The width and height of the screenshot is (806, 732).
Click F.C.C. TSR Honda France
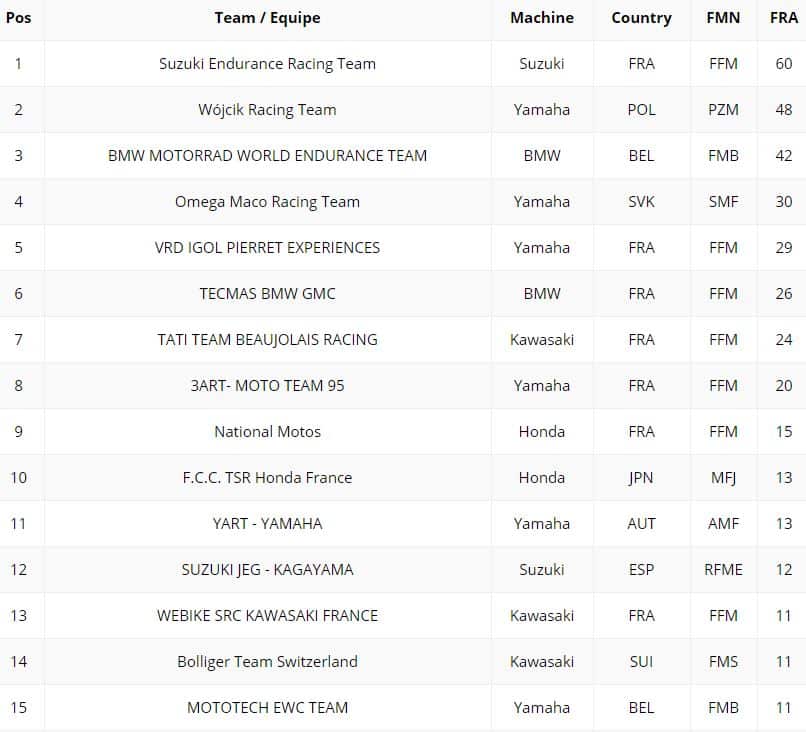tap(267, 478)
